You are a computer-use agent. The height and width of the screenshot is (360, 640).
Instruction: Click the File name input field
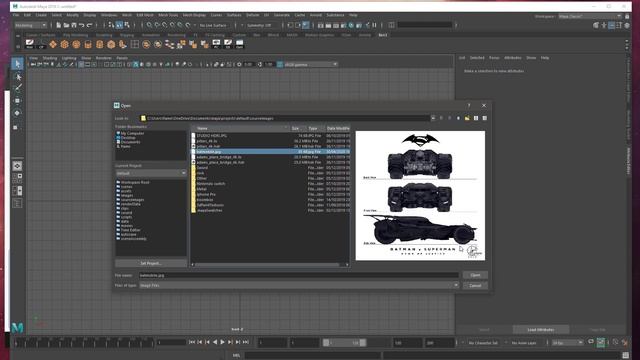click(299, 276)
